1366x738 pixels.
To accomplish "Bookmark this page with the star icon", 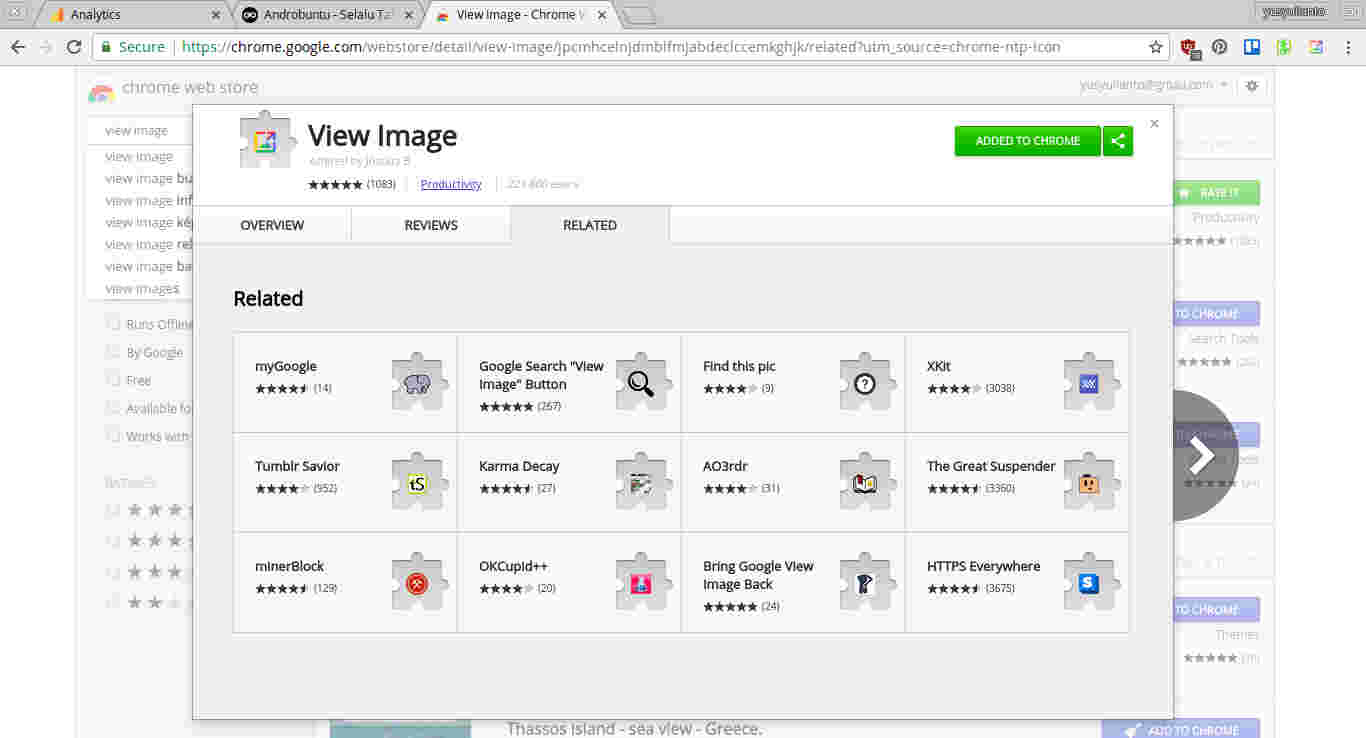I will pos(1156,47).
